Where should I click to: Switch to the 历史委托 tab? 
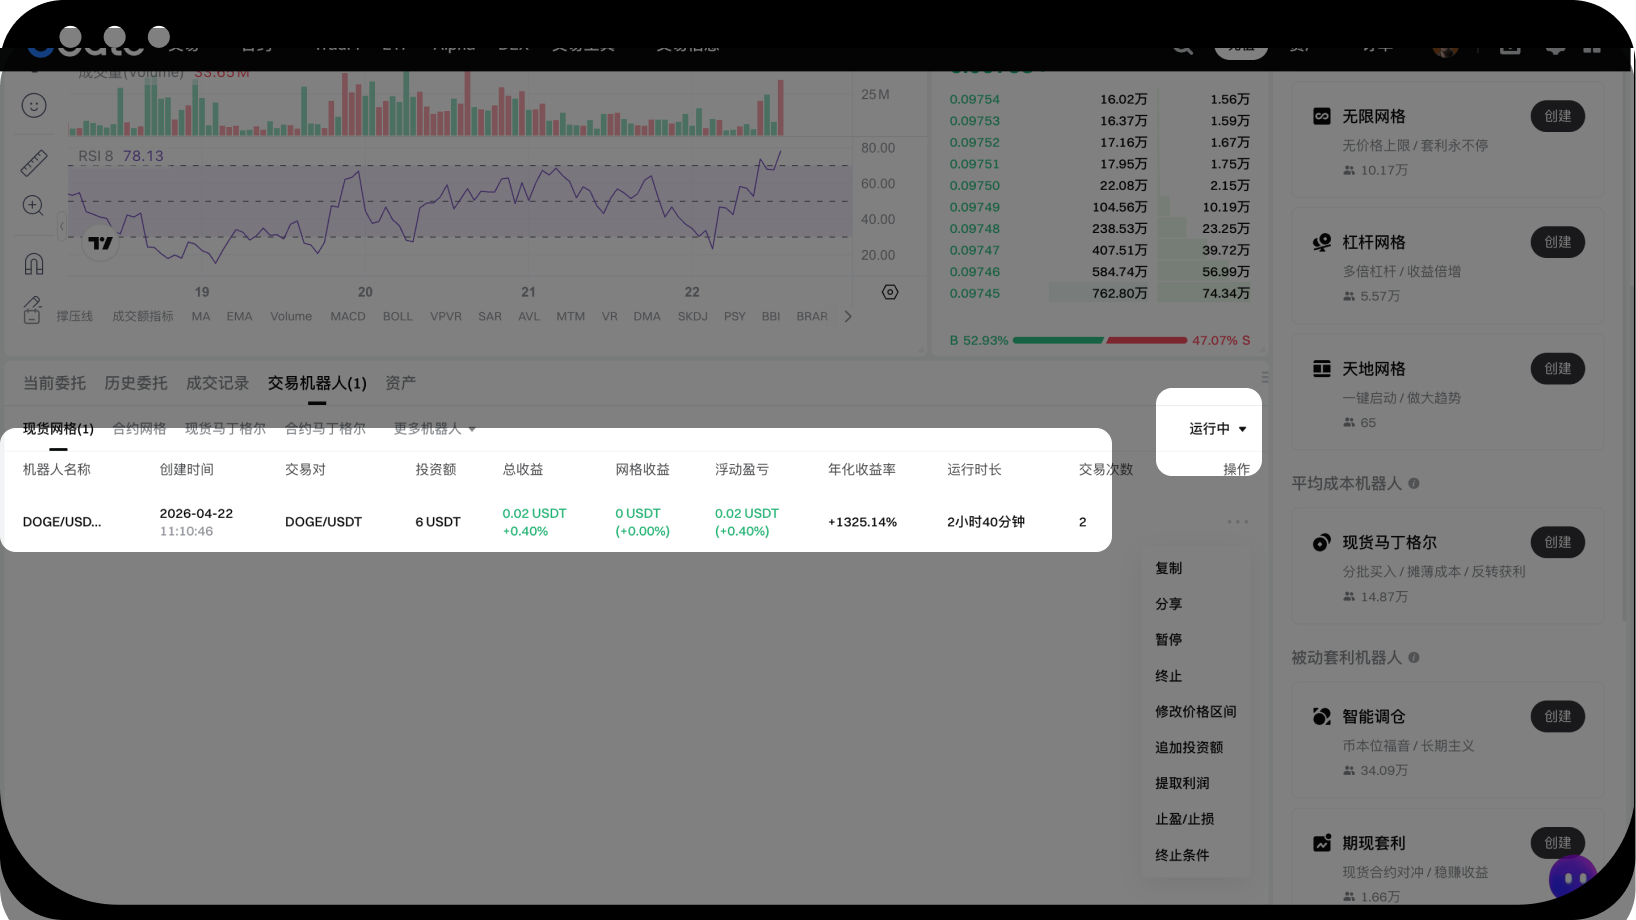pos(136,384)
